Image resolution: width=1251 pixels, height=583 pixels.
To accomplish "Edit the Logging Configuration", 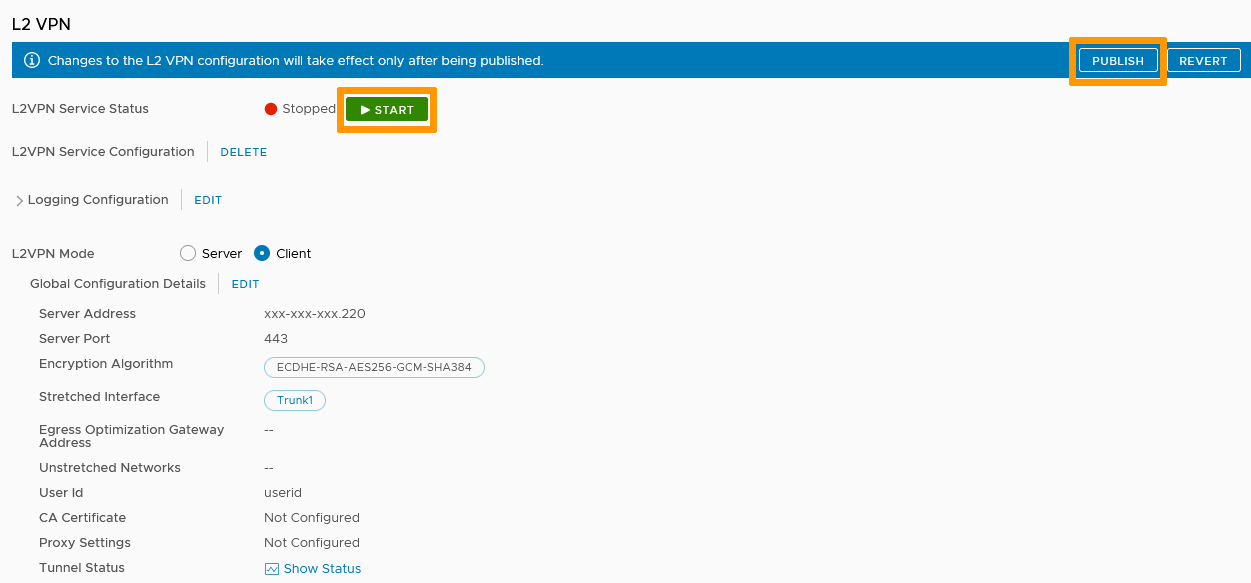I will tap(208, 200).
